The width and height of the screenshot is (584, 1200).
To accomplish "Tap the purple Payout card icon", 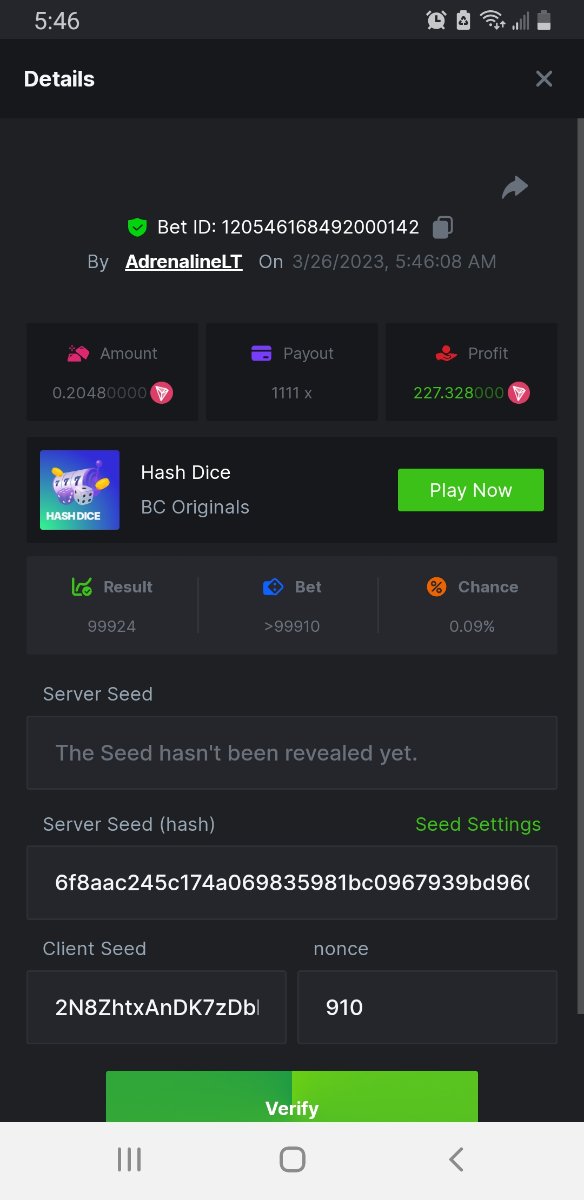I will pos(261,353).
